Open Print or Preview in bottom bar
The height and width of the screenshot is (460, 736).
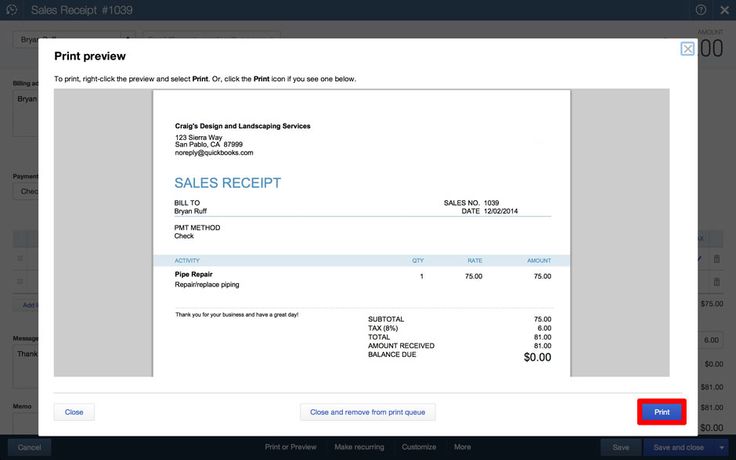coord(291,447)
